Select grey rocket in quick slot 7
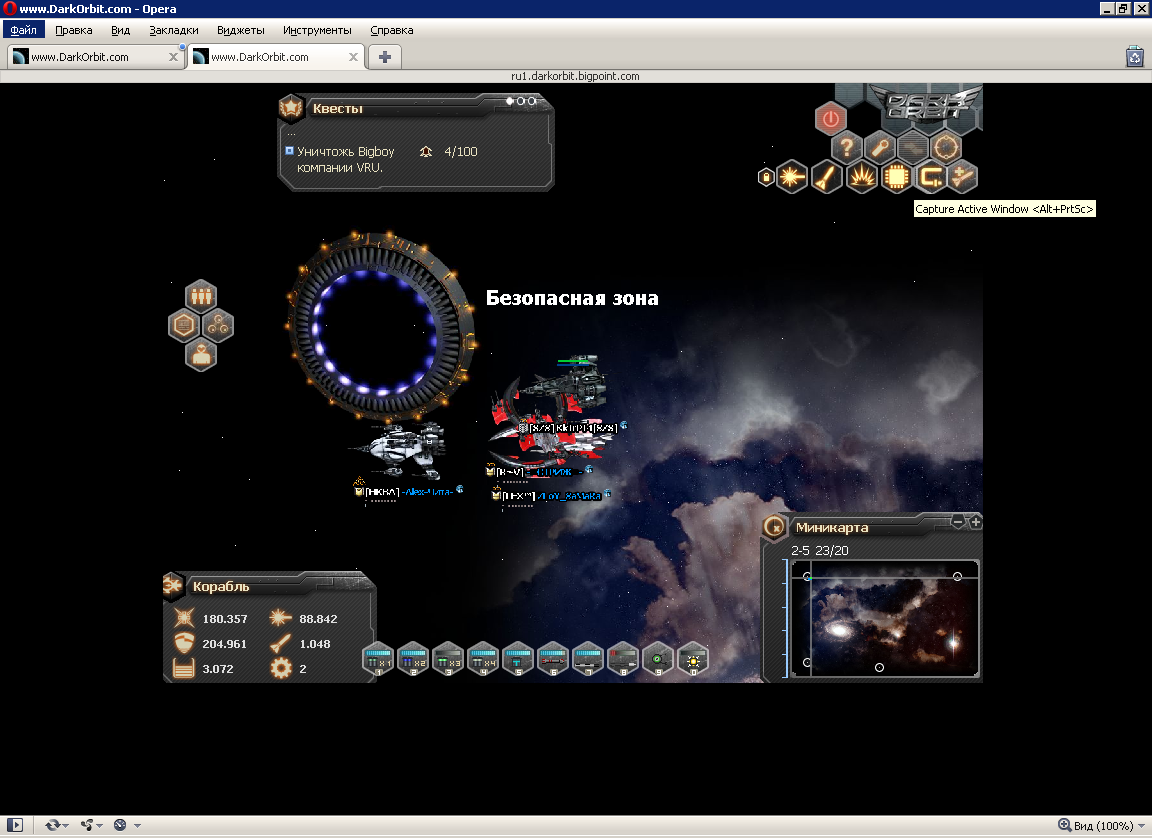Viewport: 1152px width, 838px height. pyautogui.click(x=588, y=659)
